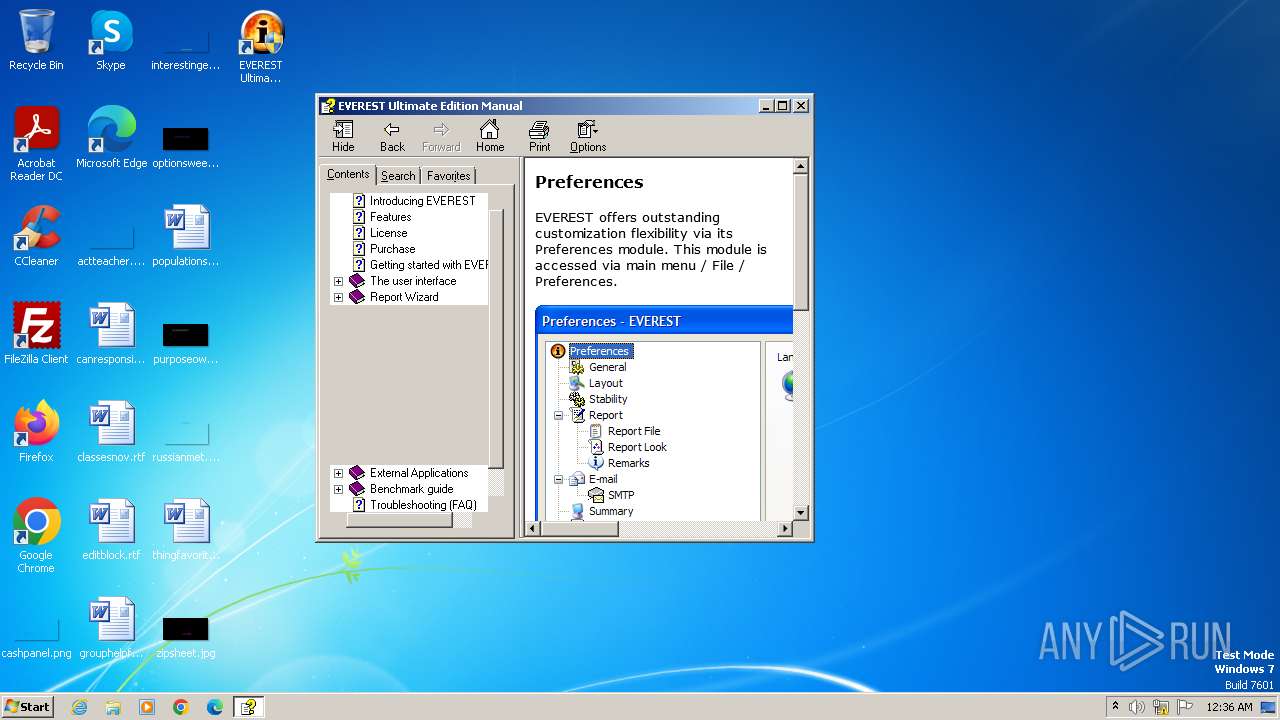Open File Explorer from taskbar
This screenshot has height=720, width=1280.
click(x=113, y=707)
